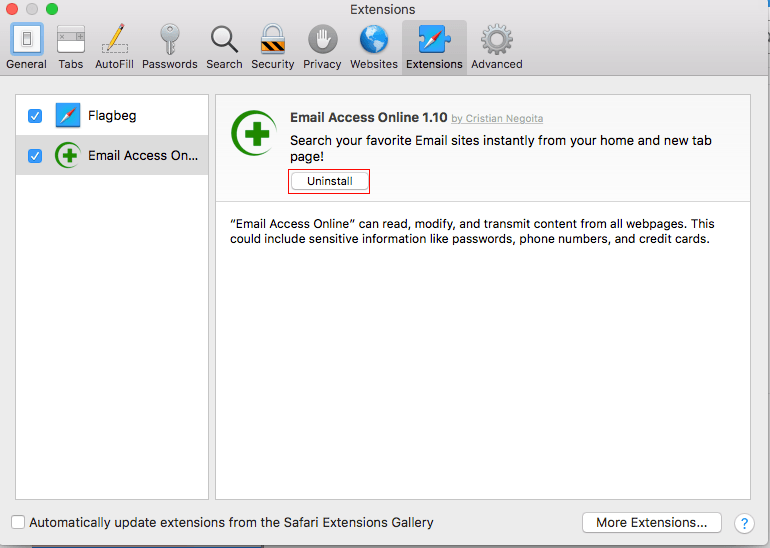Select Email Access On... list row
Viewport: 770px width, 548px height.
(112, 155)
